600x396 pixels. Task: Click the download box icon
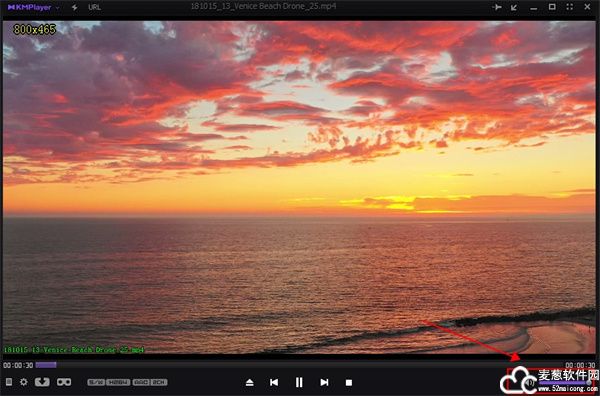(42, 382)
